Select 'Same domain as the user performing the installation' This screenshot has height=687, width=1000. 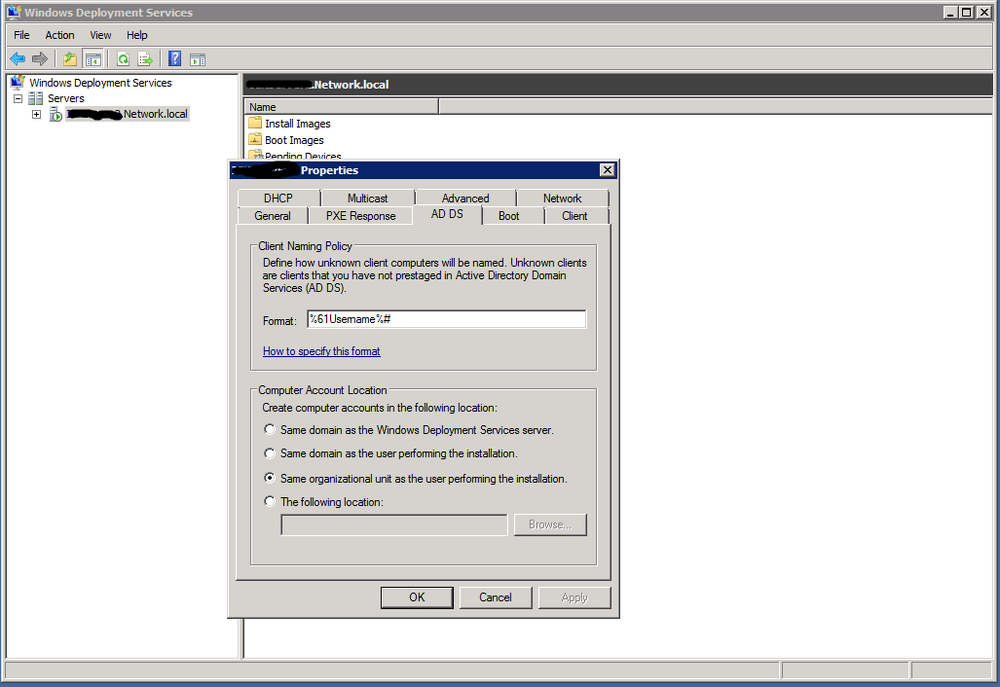[270, 453]
